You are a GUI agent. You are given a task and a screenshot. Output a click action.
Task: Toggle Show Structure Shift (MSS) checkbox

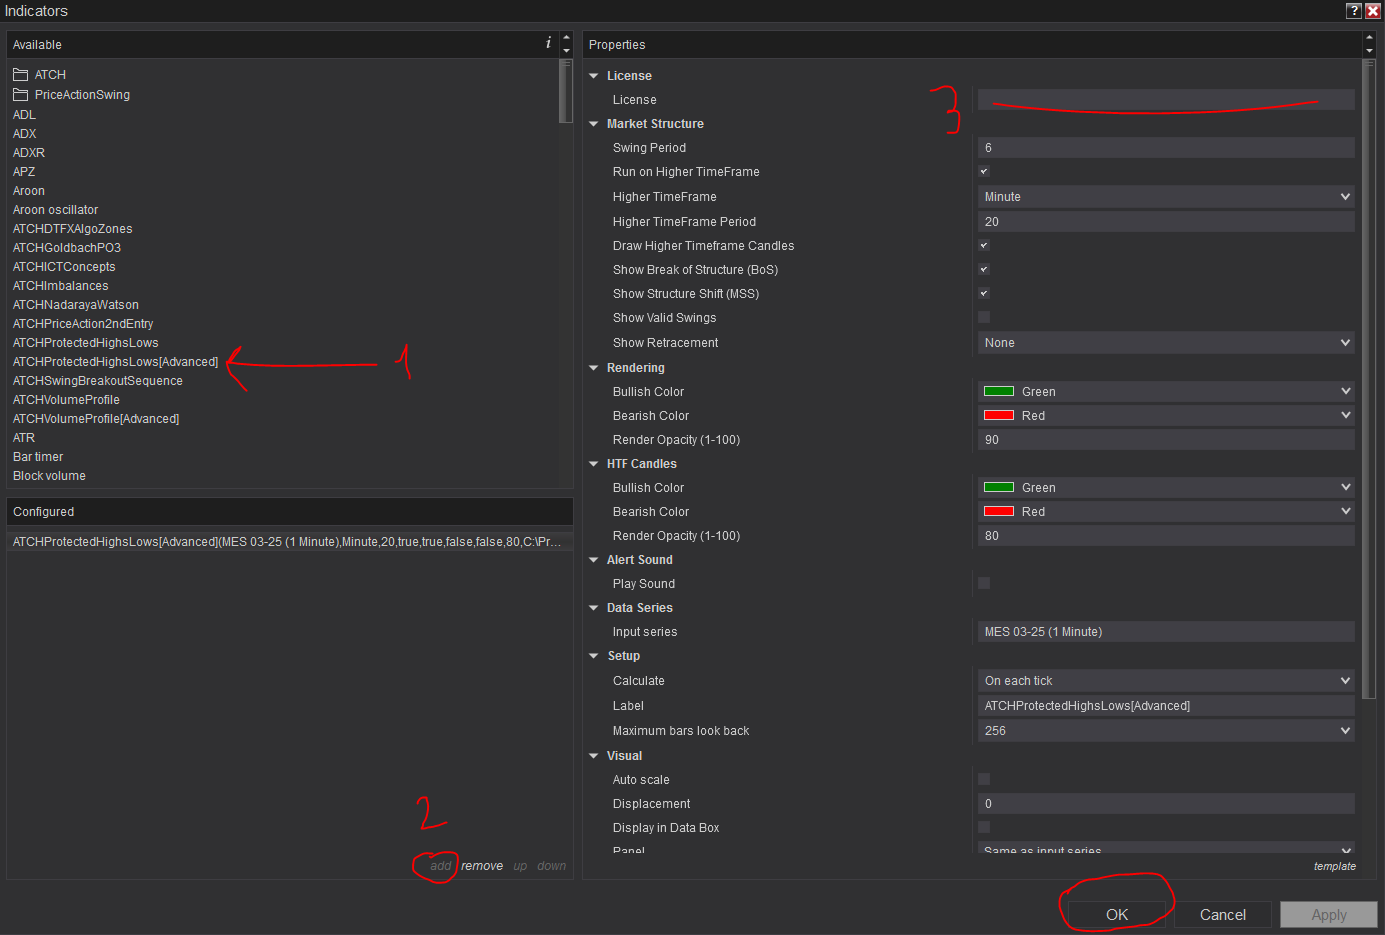(984, 293)
